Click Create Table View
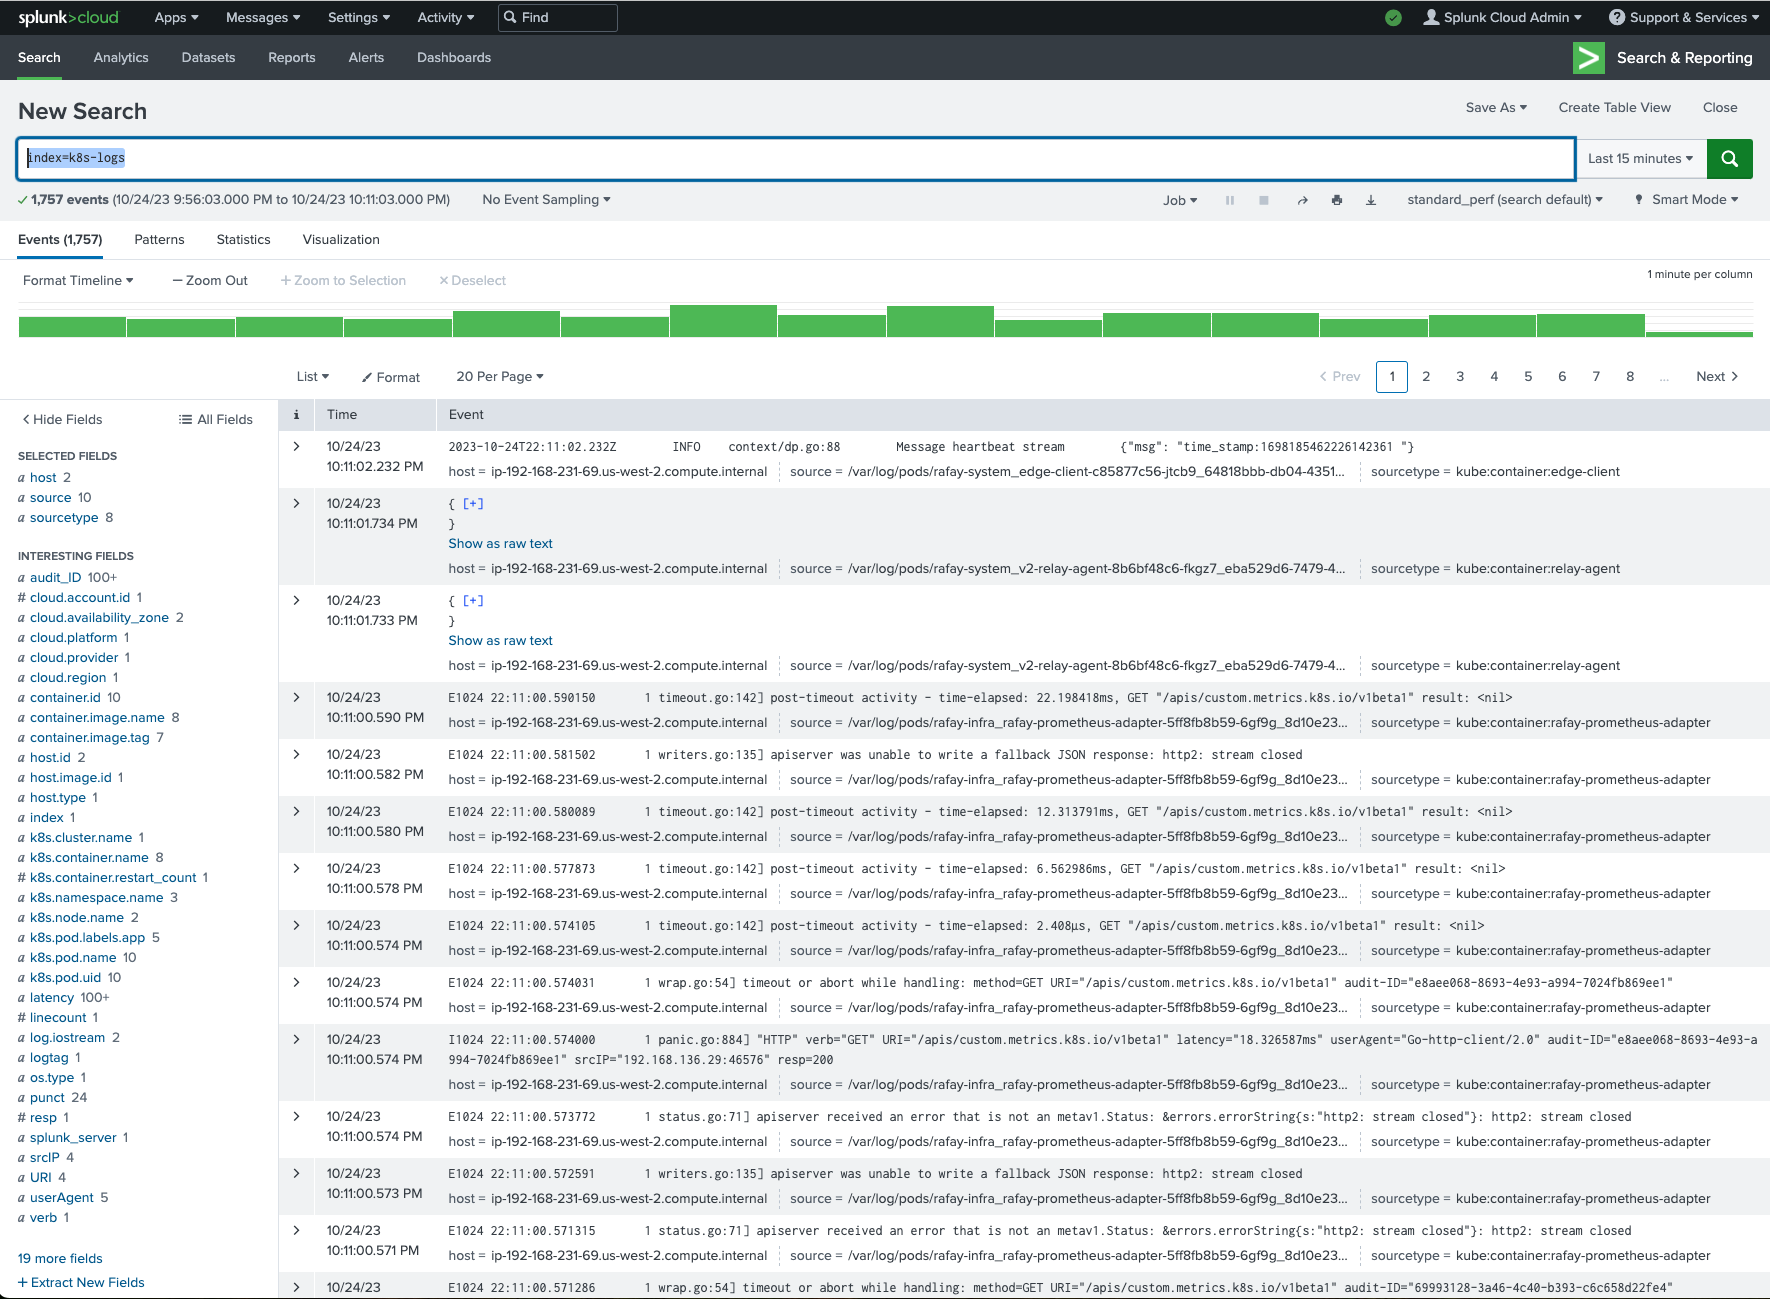1770x1299 pixels. (x=1614, y=107)
